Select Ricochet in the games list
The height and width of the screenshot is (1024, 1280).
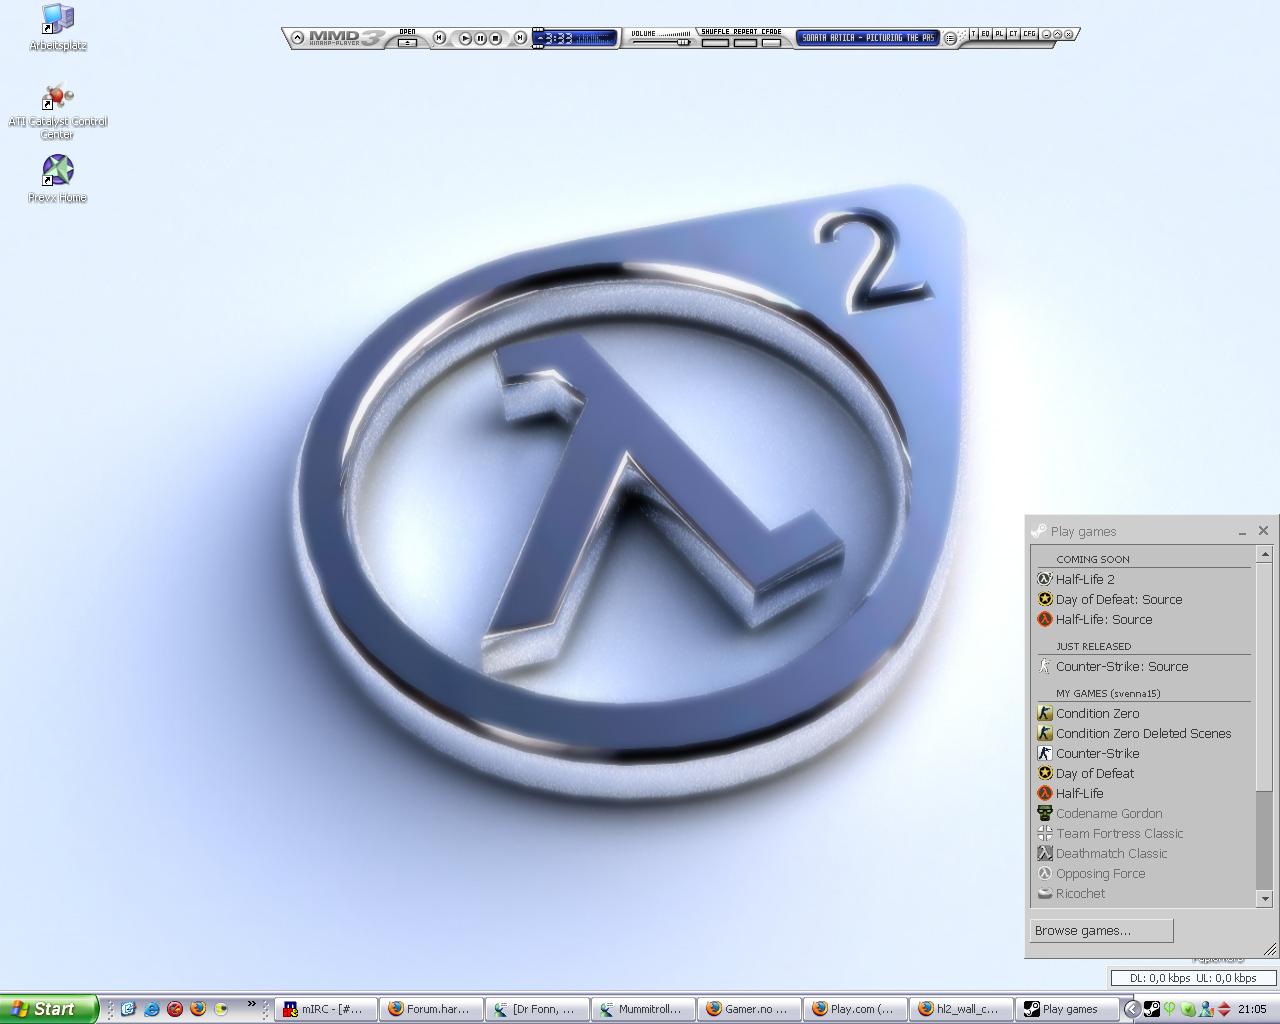point(1143,893)
